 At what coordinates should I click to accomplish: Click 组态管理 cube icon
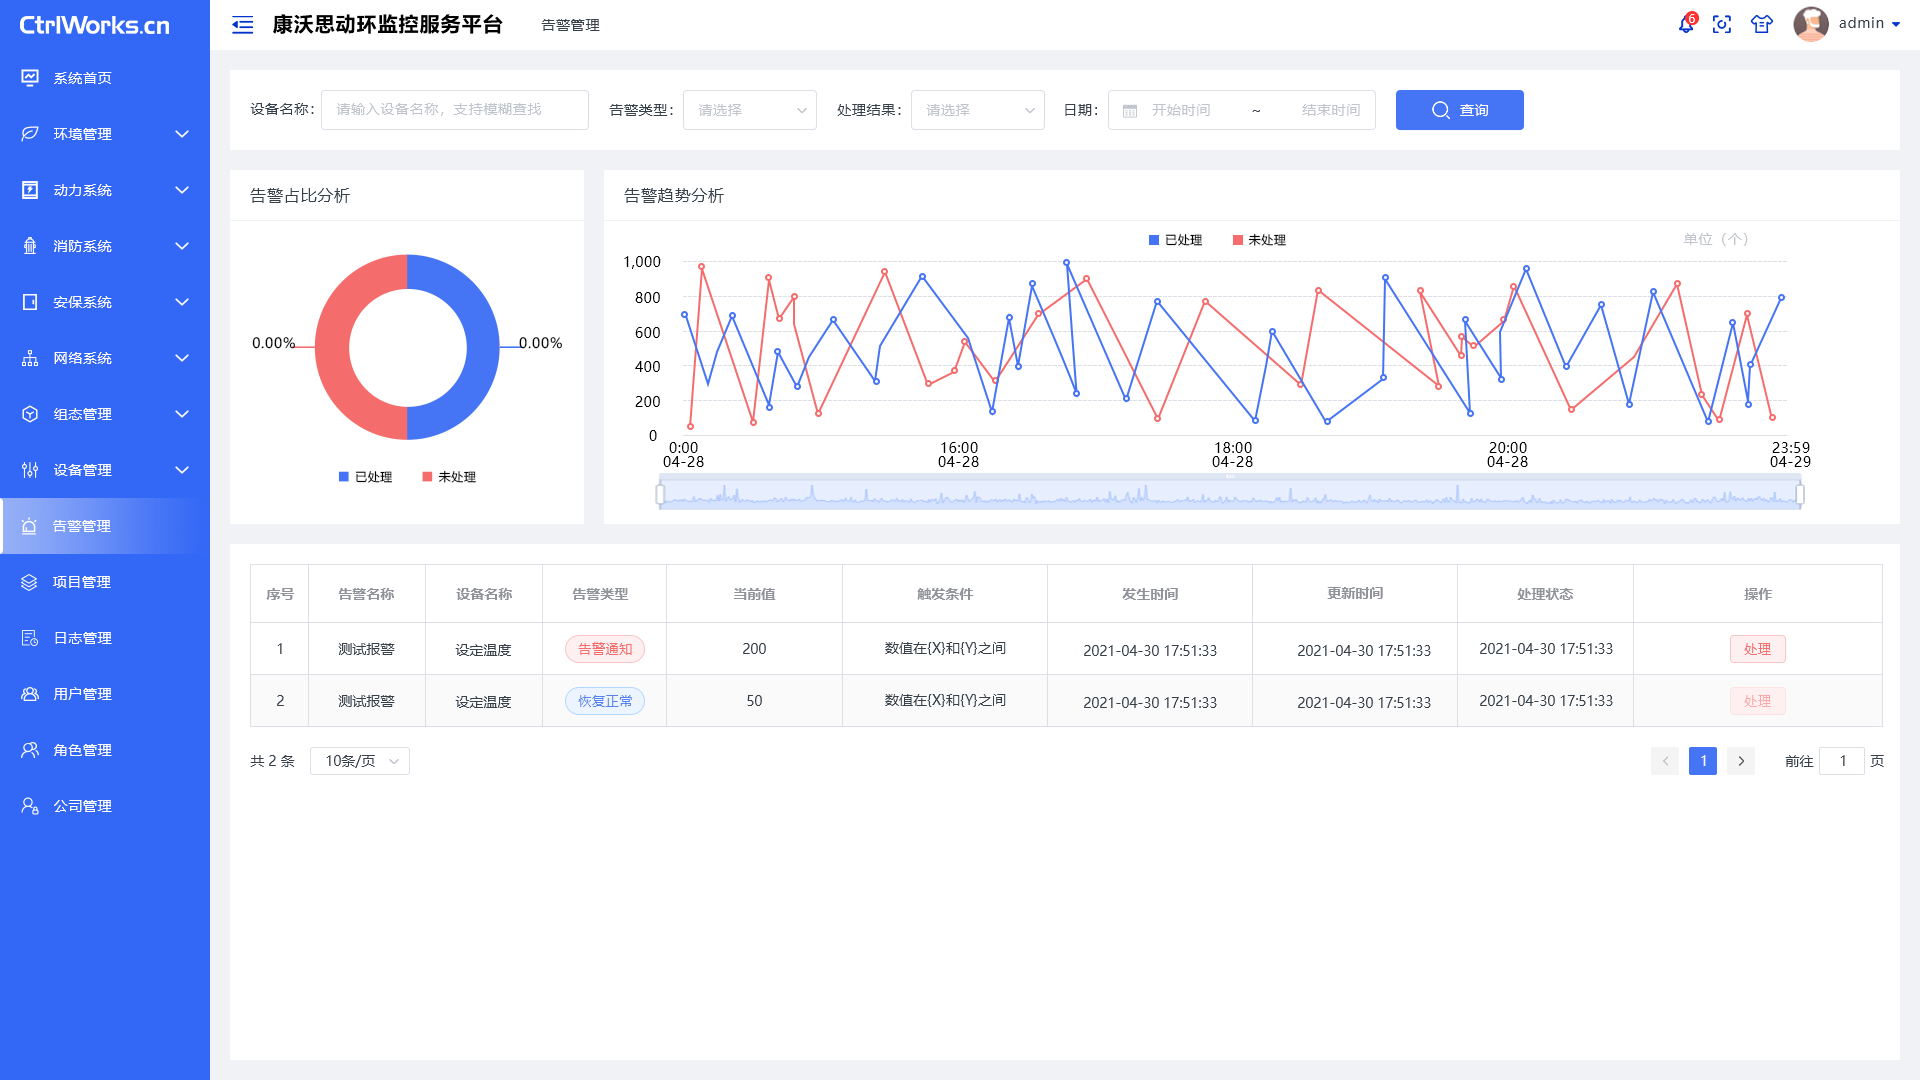pos(30,414)
